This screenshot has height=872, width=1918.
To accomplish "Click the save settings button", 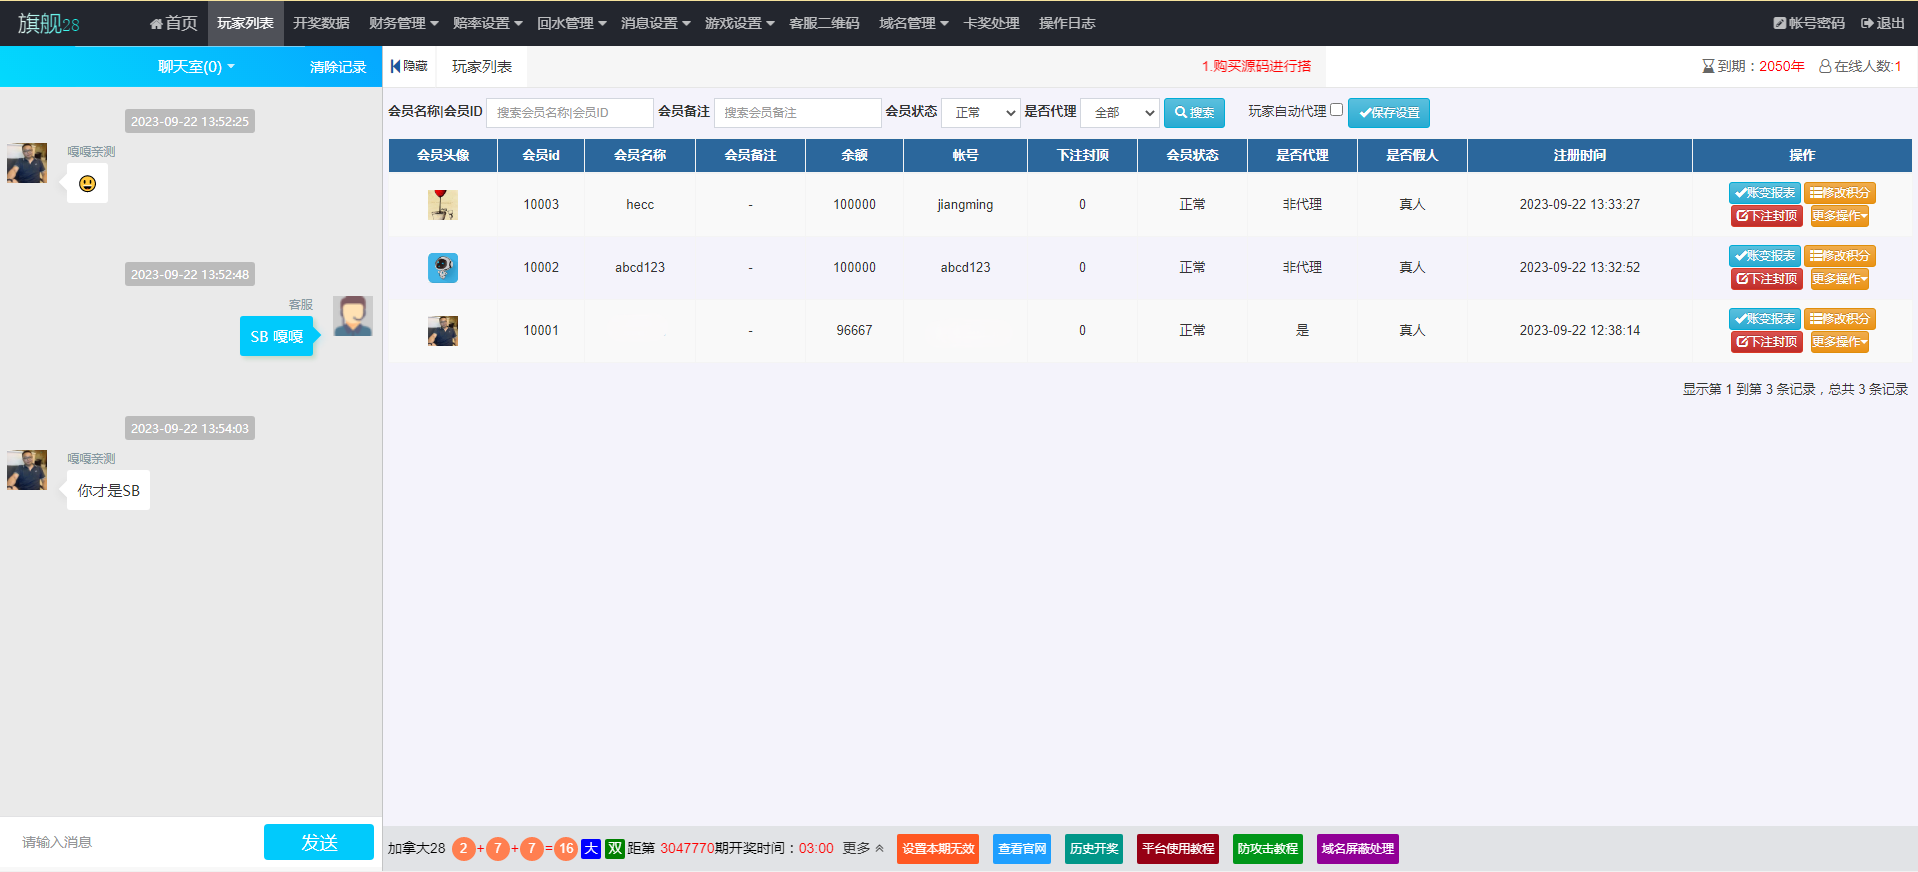I will click(x=1388, y=113).
